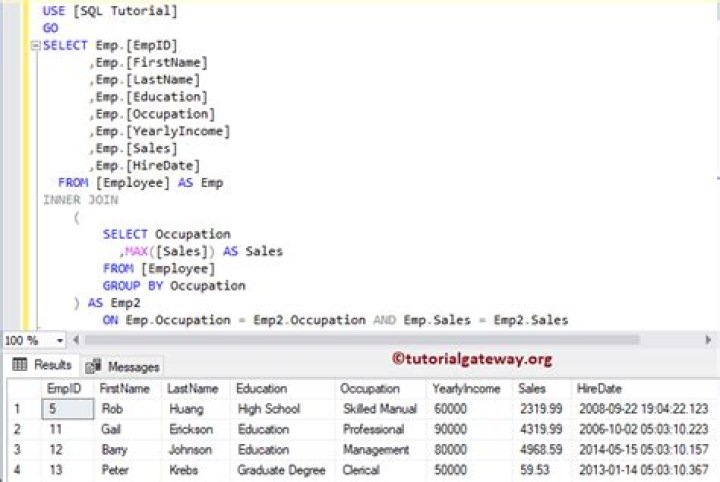The height and width of the screenshot is (482, 720).
Task: Click the Results grid icon
Action: 19,364
